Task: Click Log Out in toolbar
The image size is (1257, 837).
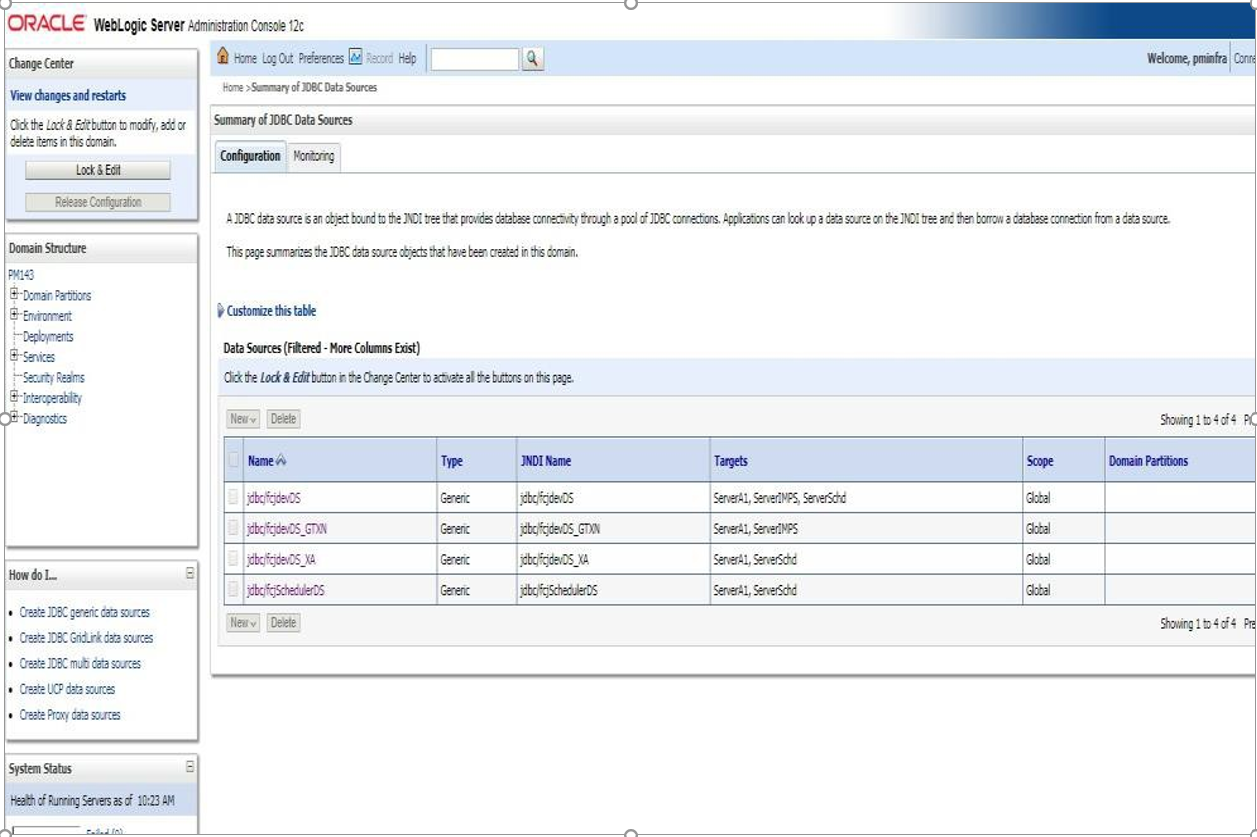Action: tap(278, 58)
